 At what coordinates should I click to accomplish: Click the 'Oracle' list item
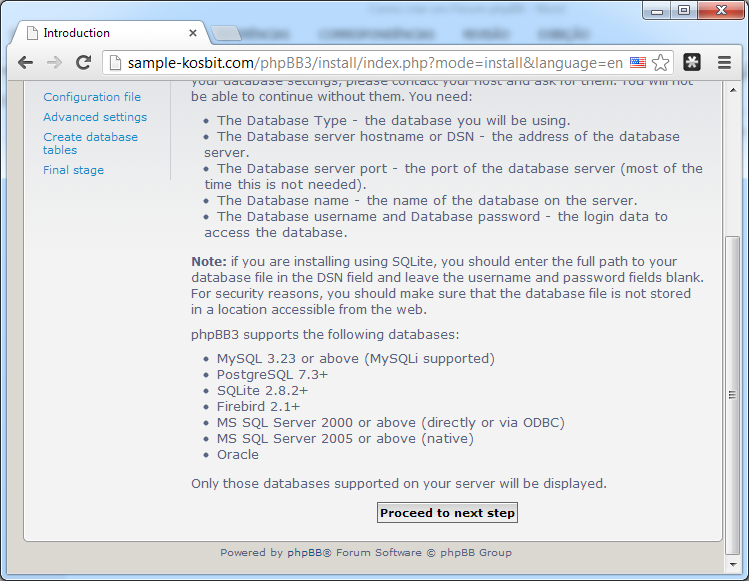tap(238, 455)
